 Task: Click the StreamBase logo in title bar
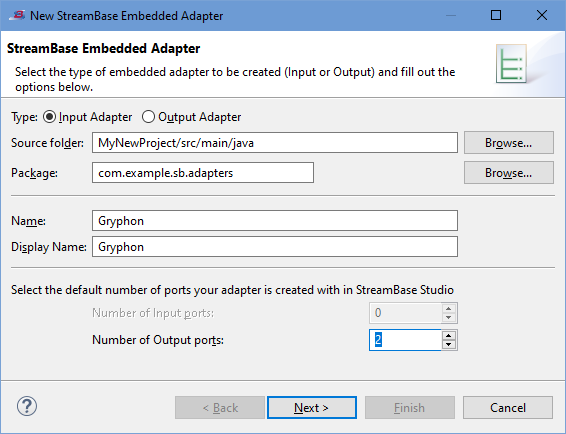pyautogui.click(x=17, y=16)
